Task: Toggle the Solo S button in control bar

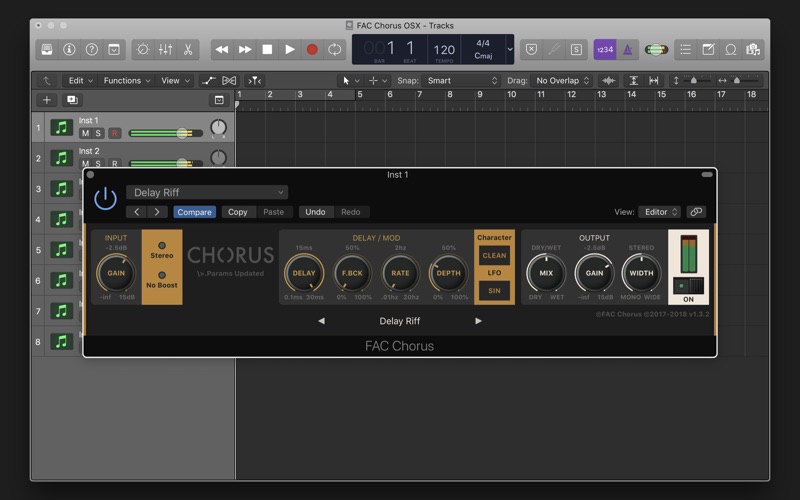Action: point(577,49)
